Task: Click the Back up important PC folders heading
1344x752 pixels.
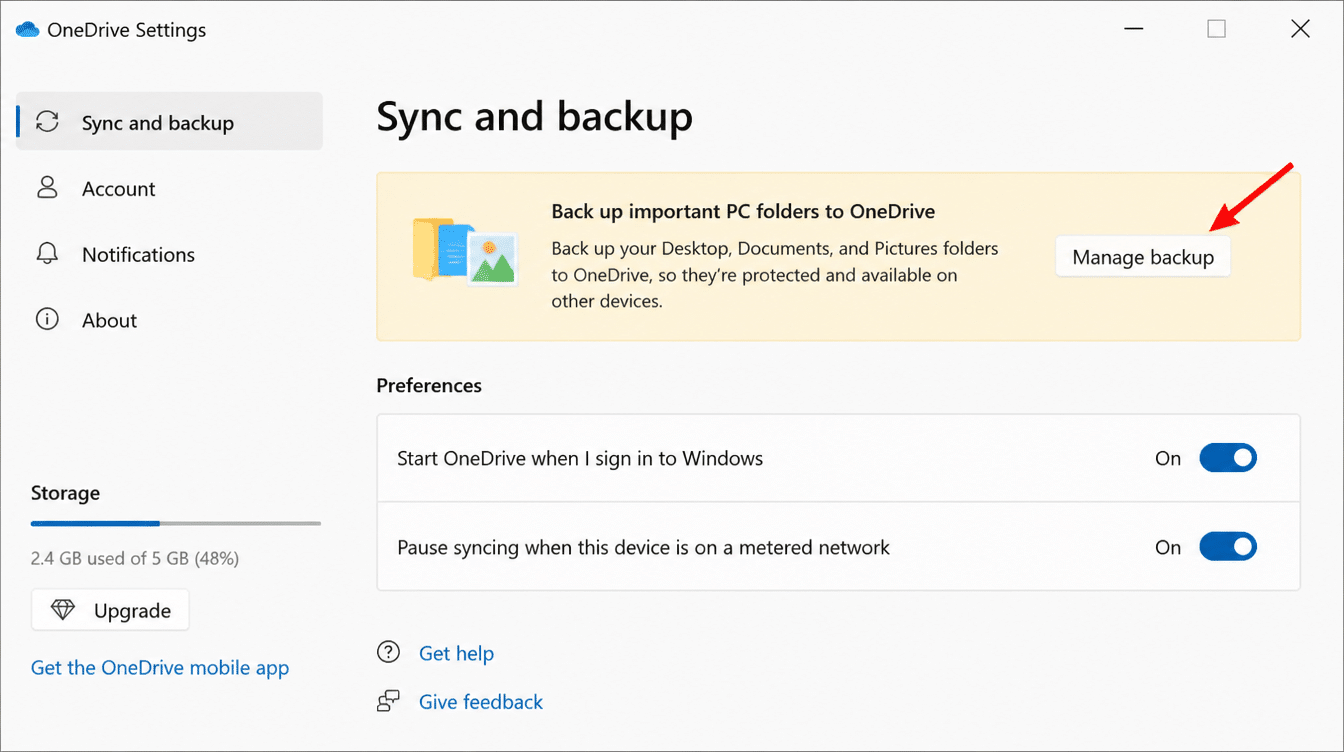Action: [743, 212]
